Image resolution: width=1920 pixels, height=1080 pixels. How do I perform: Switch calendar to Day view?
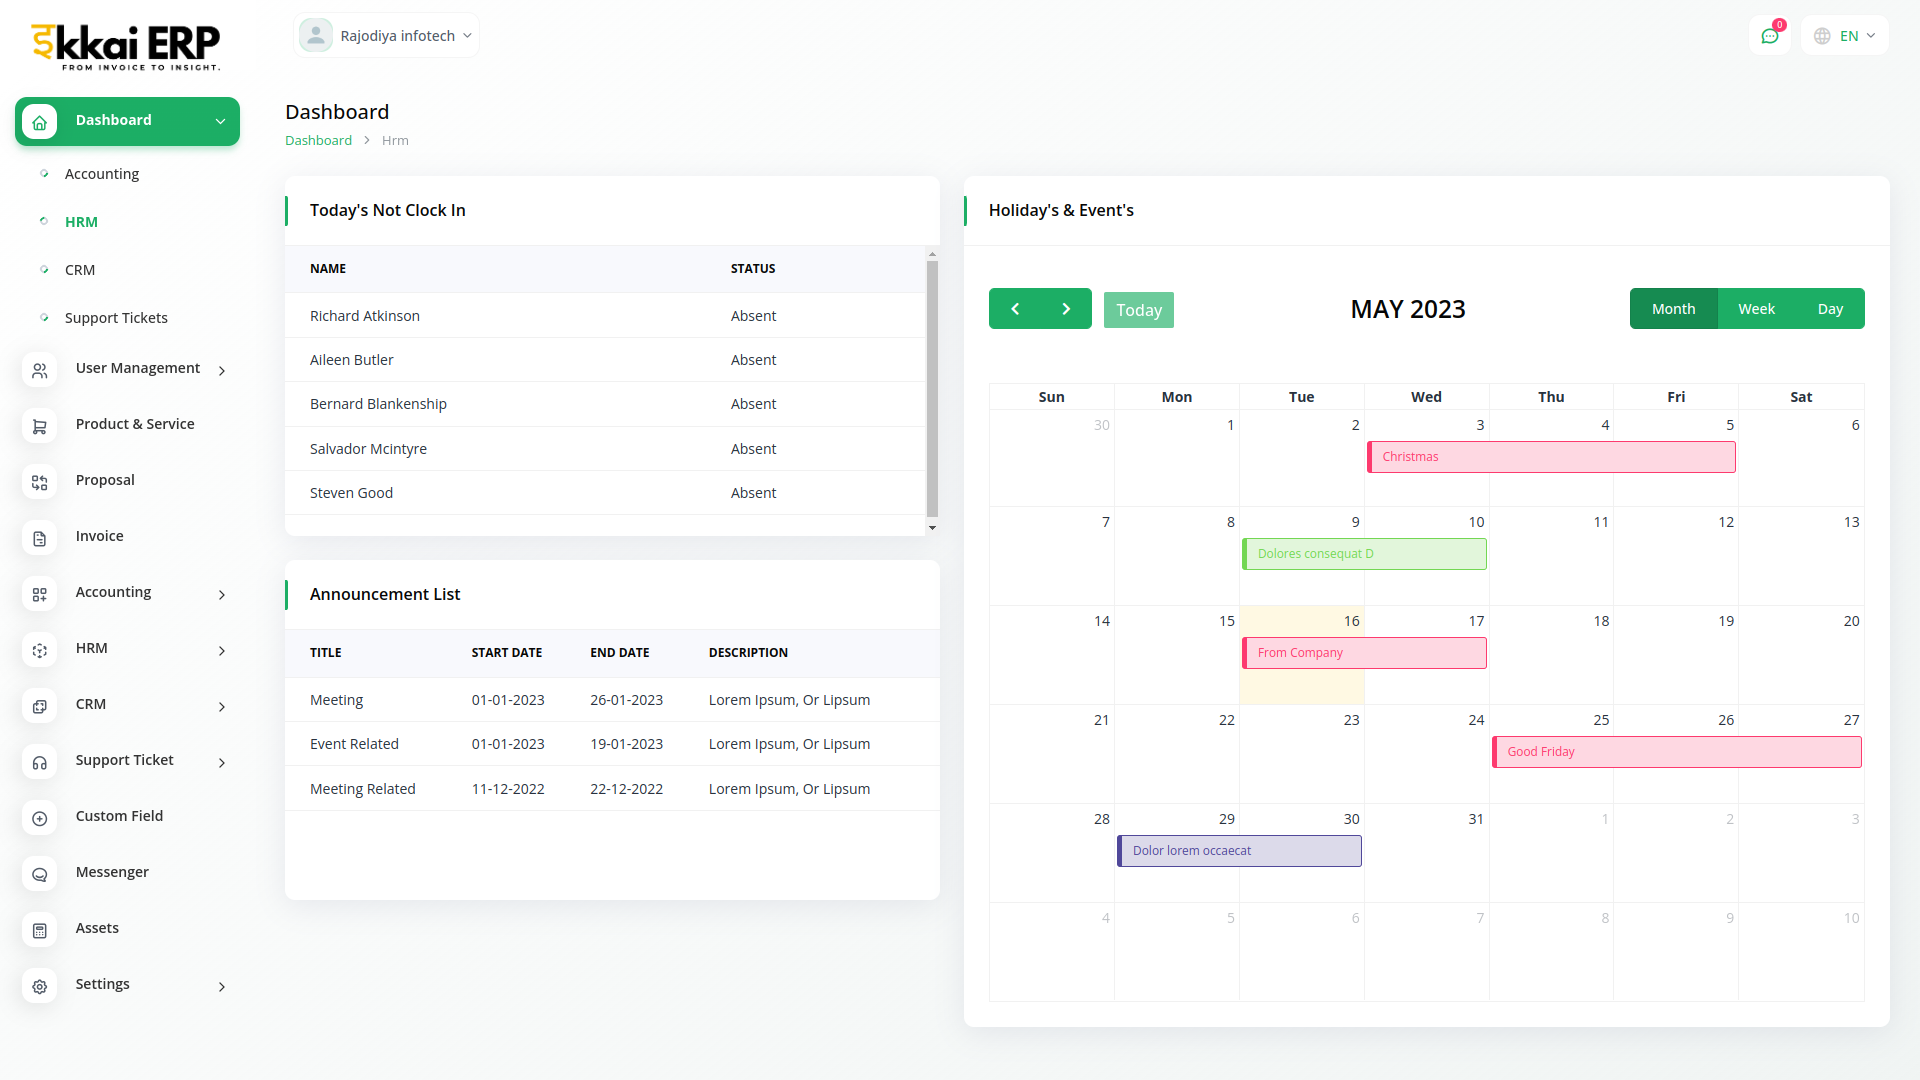[1830, 309]
